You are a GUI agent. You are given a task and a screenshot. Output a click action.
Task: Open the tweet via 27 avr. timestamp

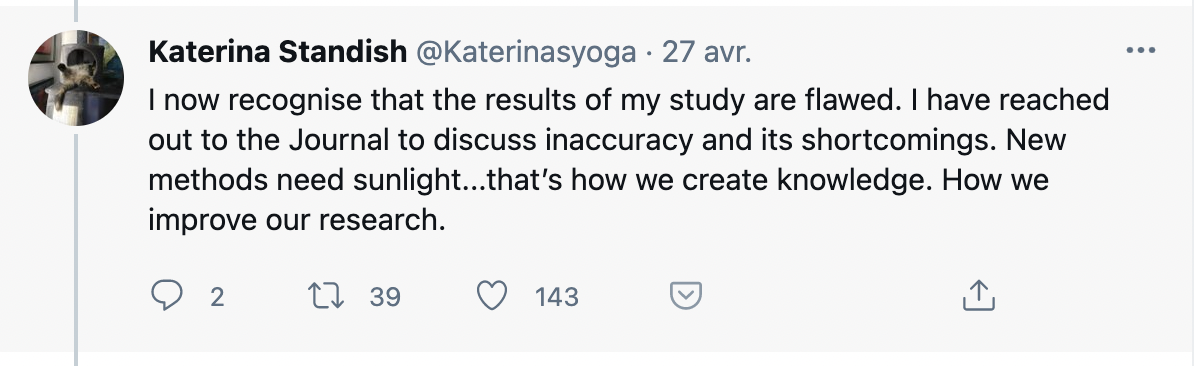[x=707, y=52]
